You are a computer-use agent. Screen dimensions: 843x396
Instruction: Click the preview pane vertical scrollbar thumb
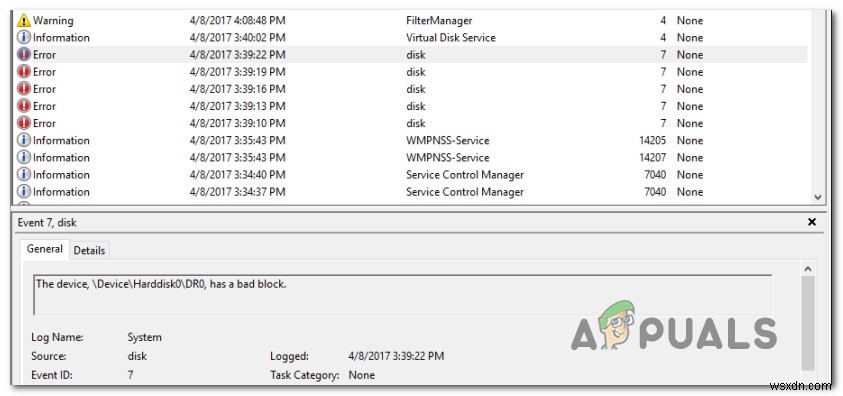[808, 322]
